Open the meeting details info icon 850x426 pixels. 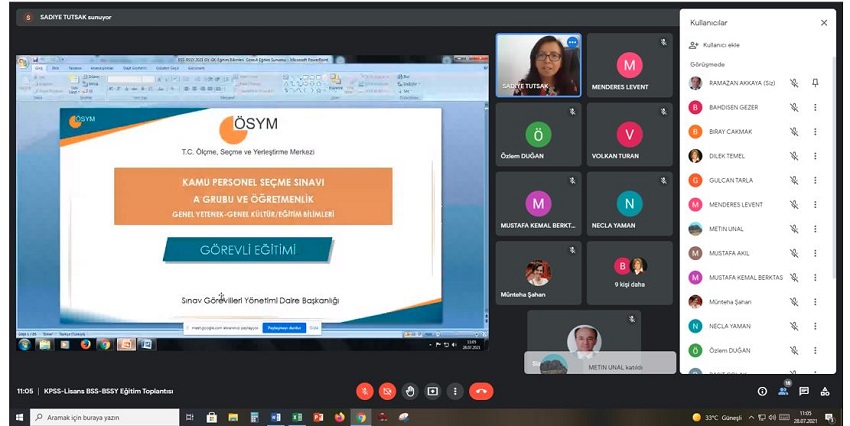point(762,391)
